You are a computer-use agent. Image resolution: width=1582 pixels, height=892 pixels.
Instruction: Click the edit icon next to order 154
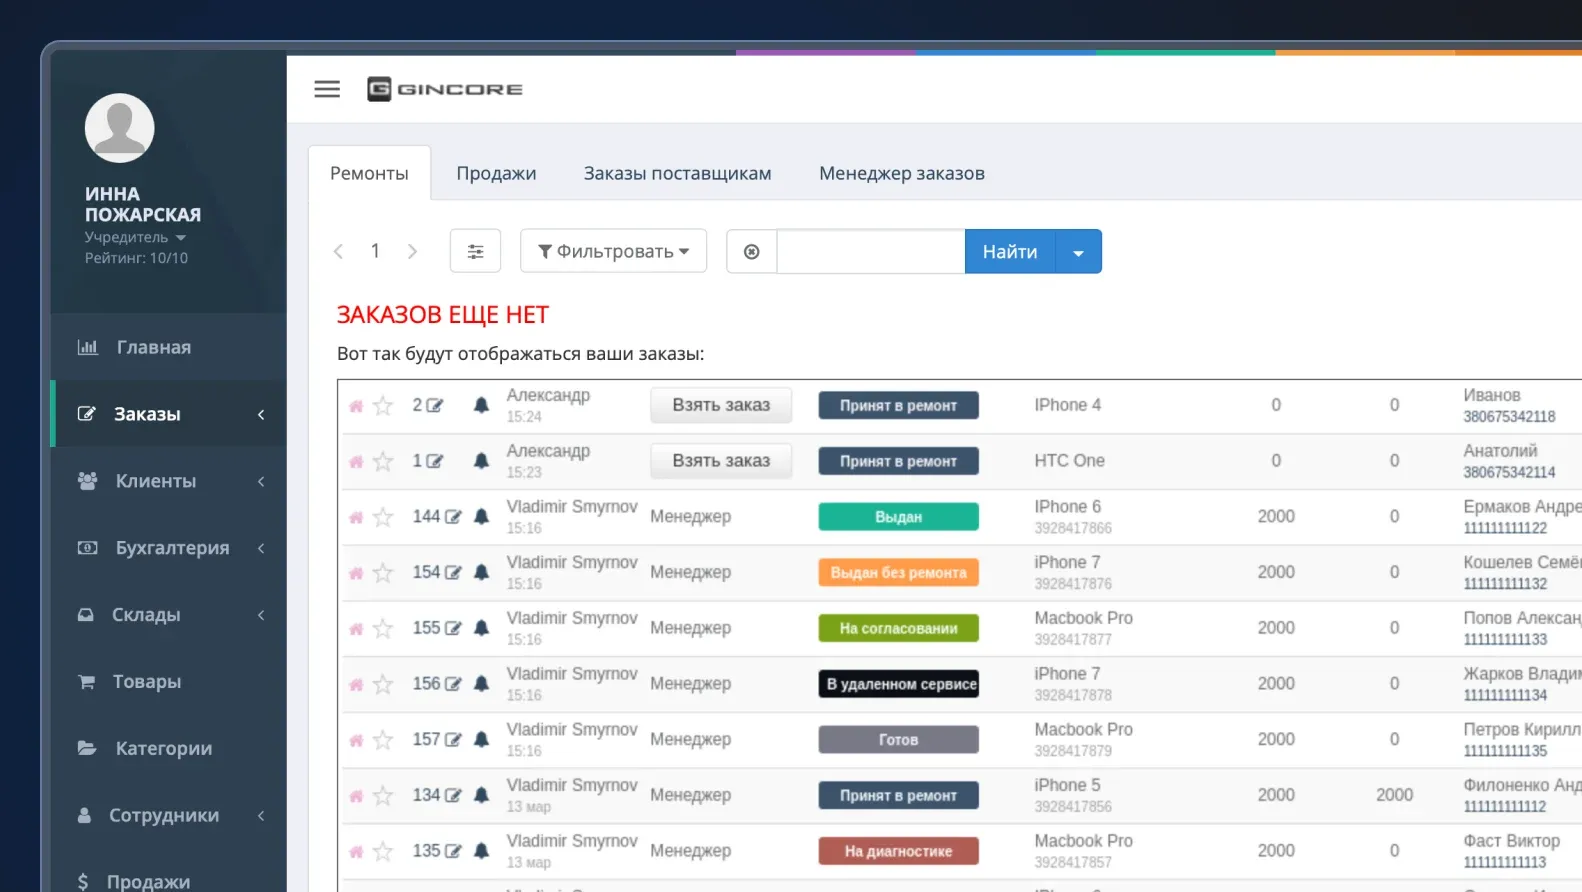[453, 572]
